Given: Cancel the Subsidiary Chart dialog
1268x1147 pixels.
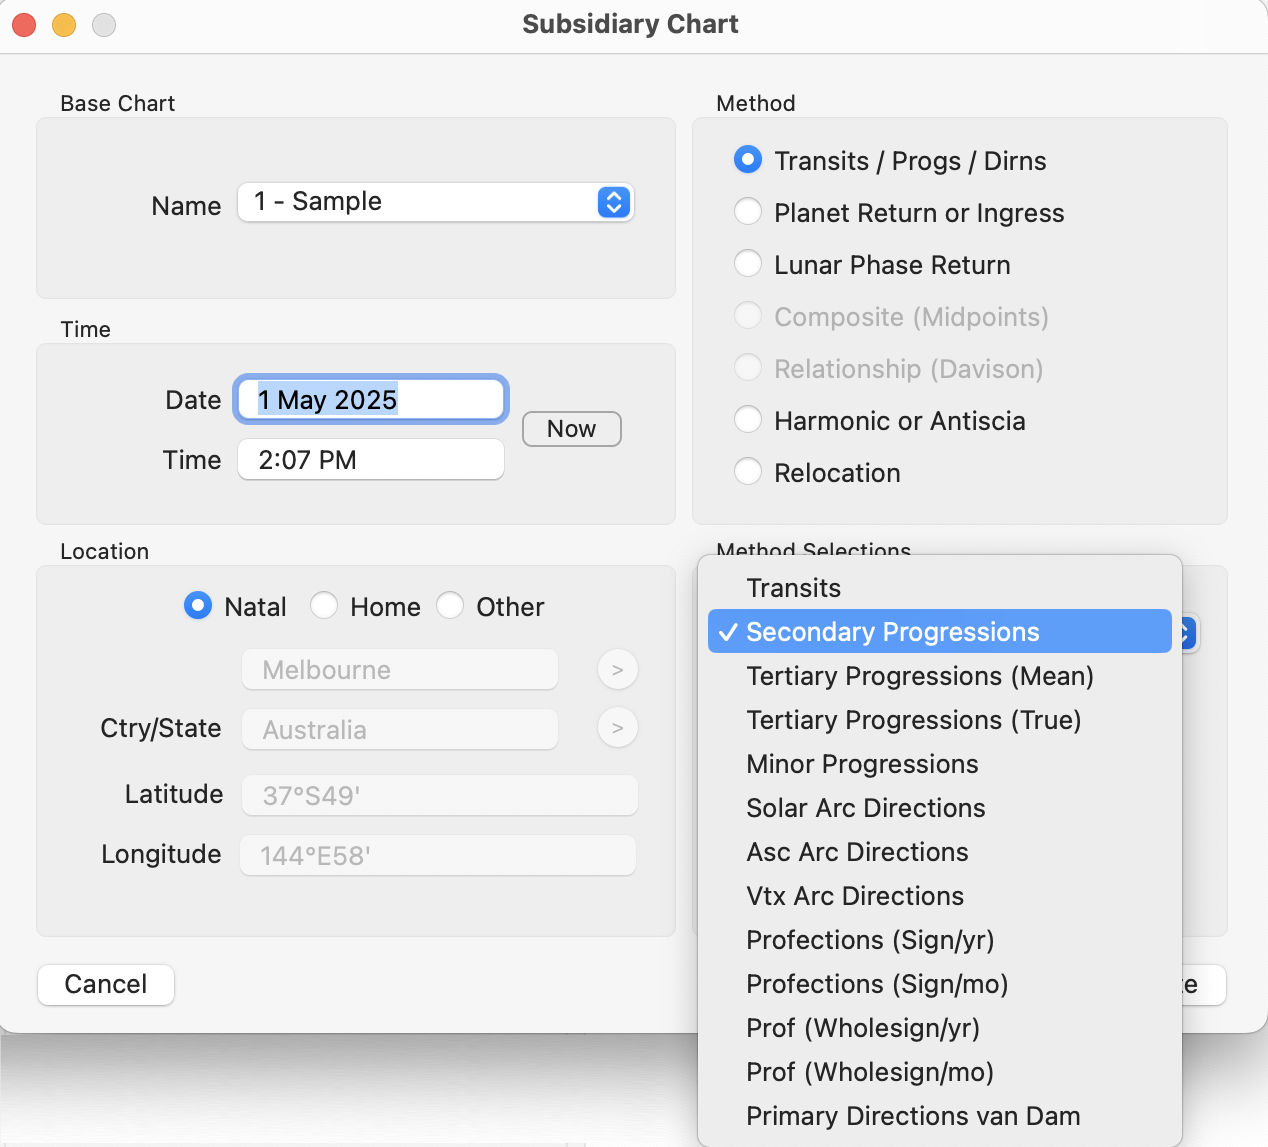Looking at the screenshot, I should (105, 984).
